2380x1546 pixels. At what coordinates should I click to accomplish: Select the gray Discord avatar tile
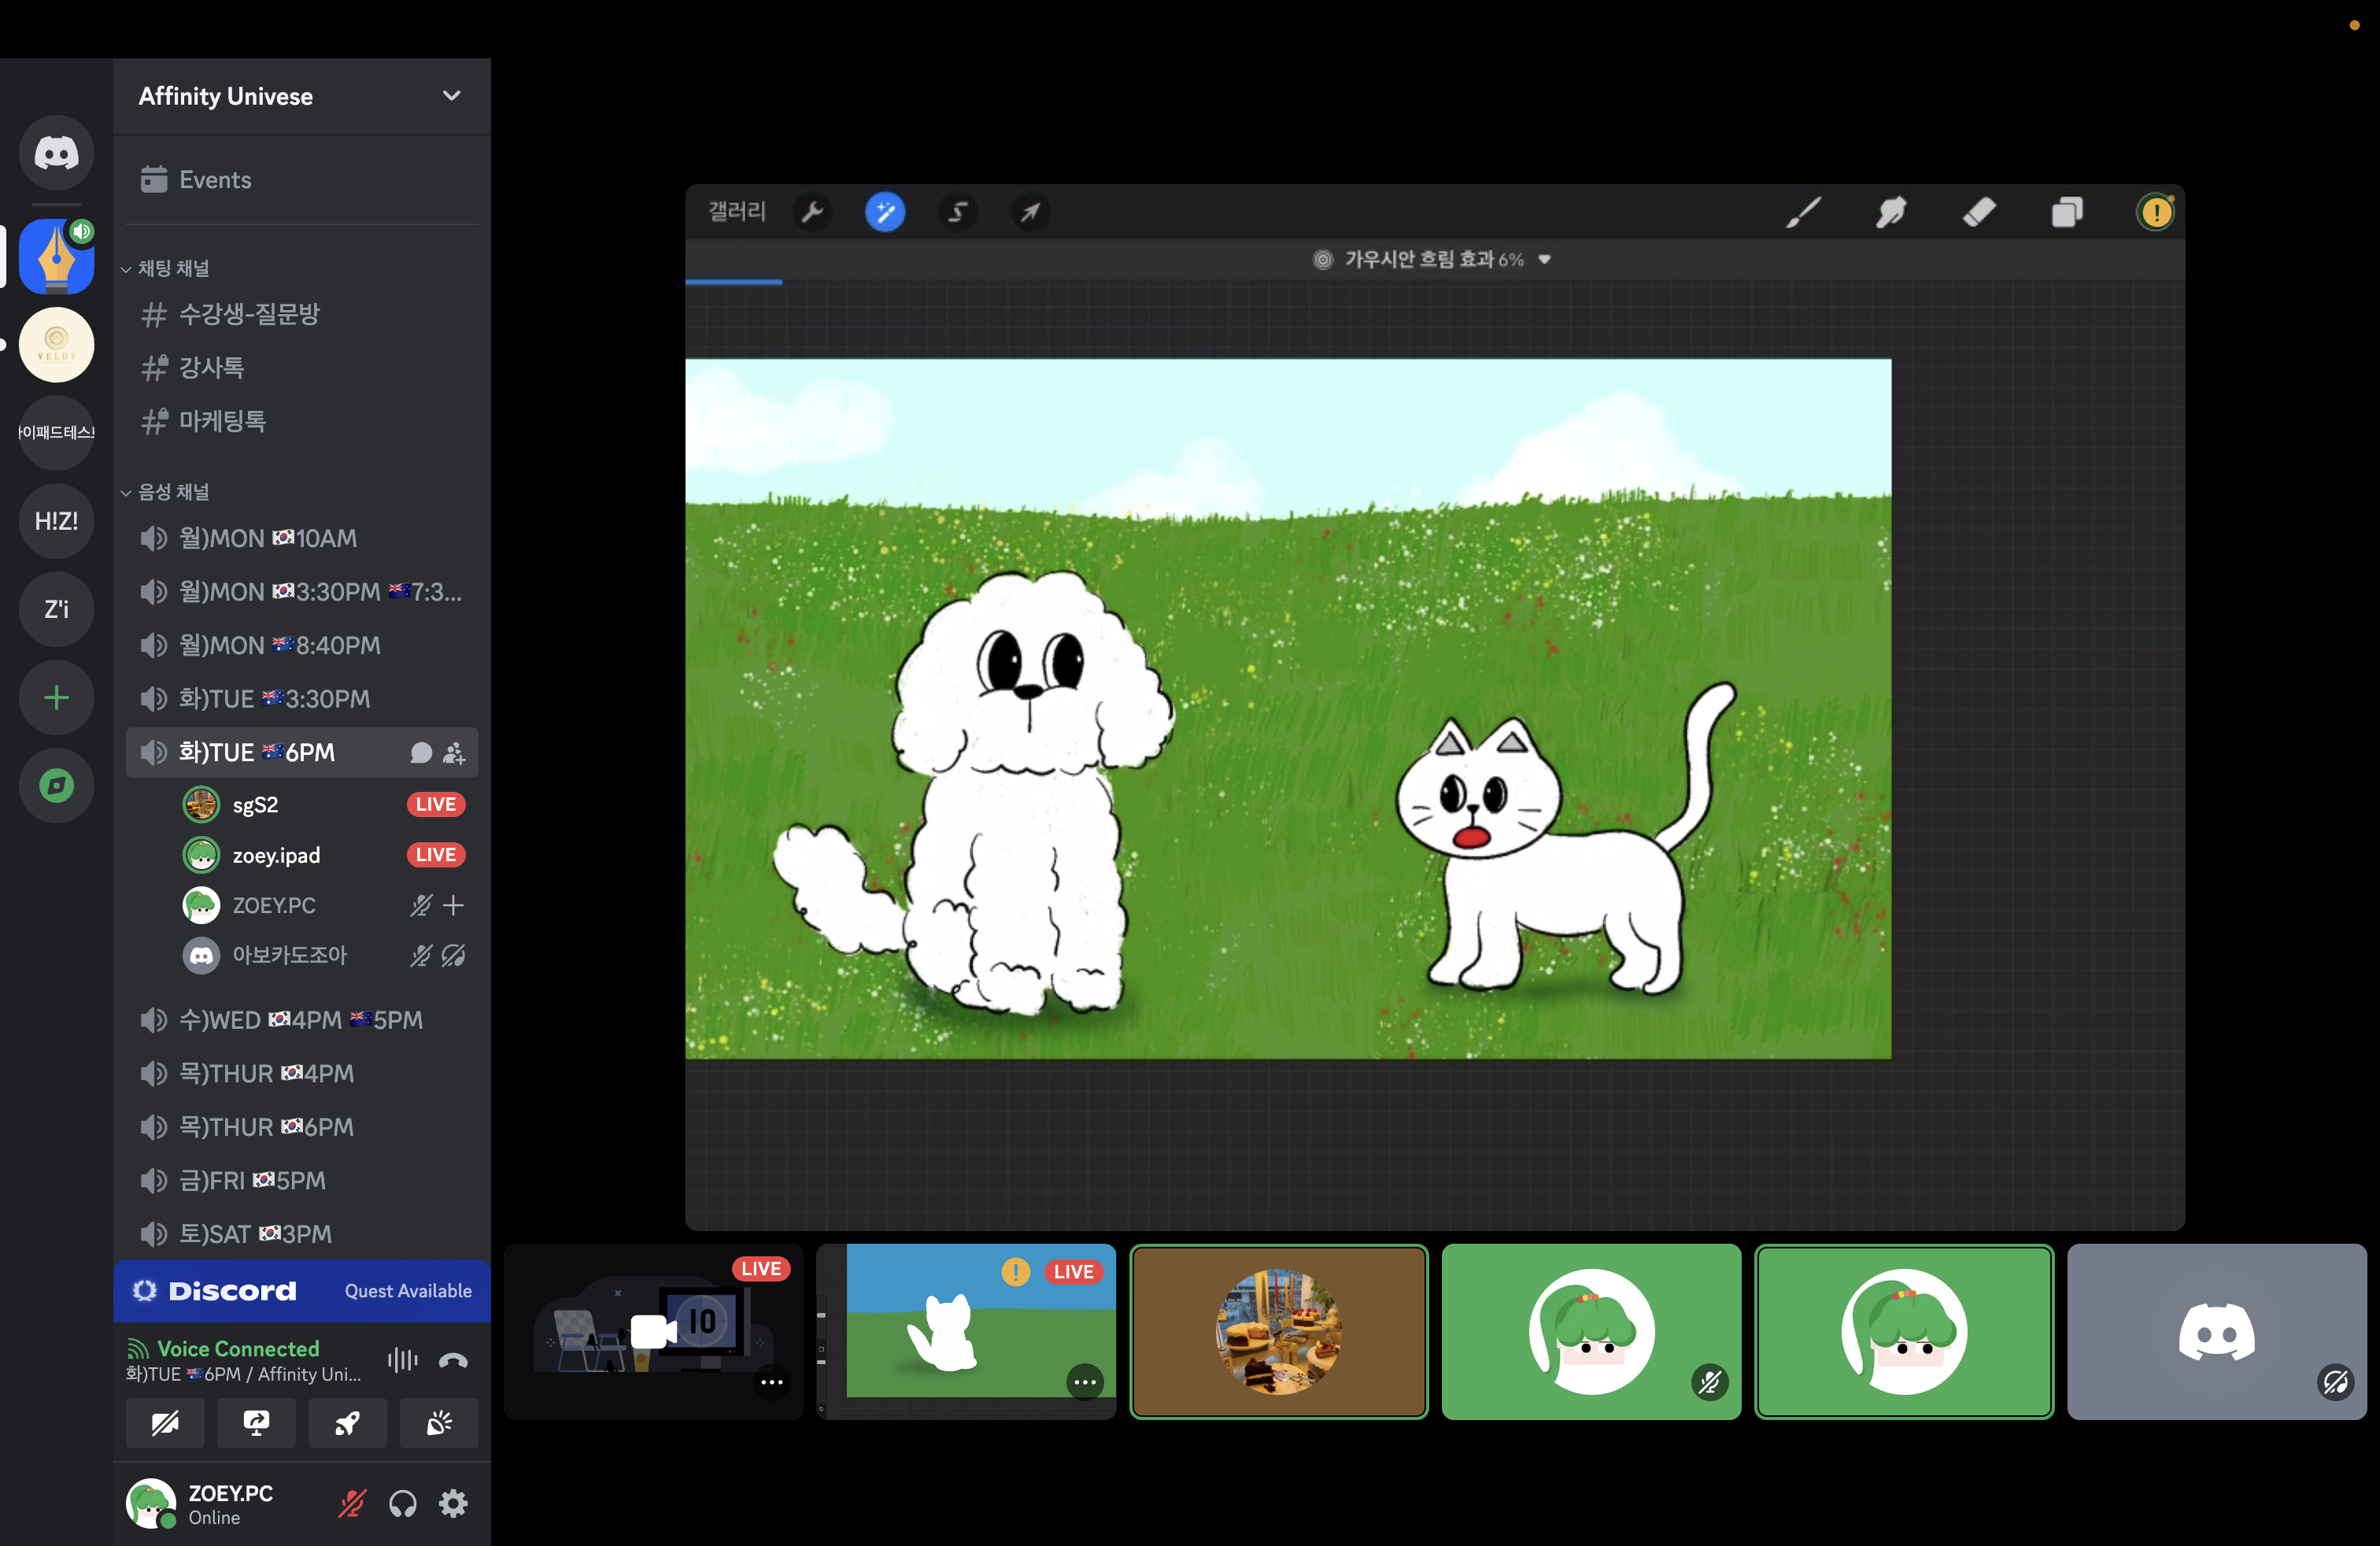pyautogui.click(x=2217, y=1332)
